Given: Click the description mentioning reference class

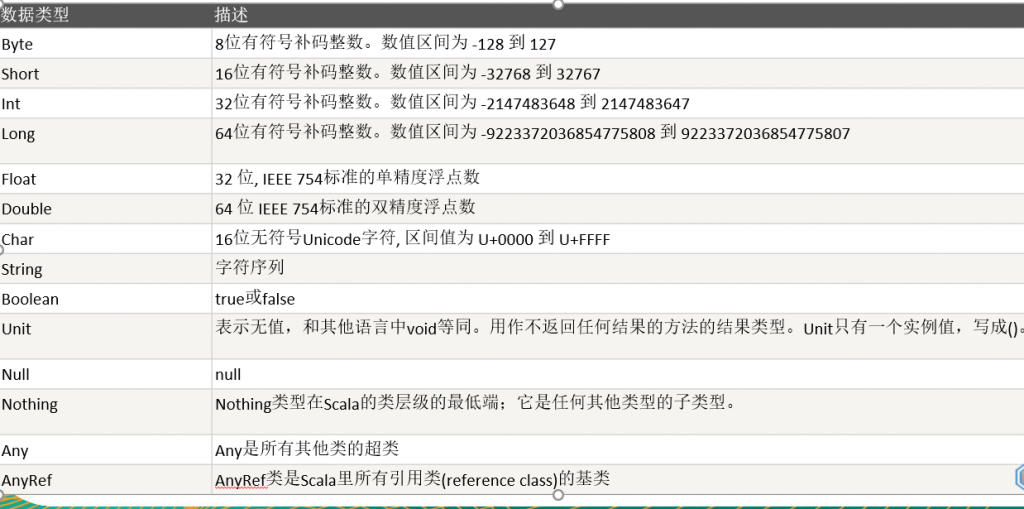Looking at the screenshot, I should pyautogui.click(x=618, y=480).
